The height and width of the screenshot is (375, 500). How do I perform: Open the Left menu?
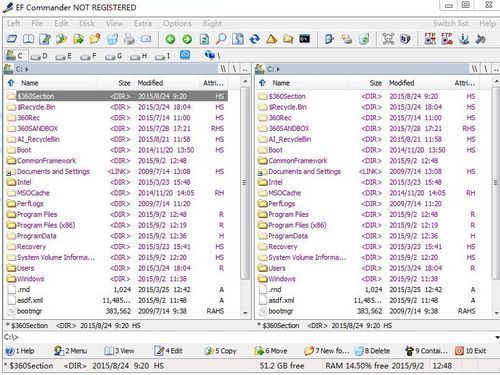(14, 23)
